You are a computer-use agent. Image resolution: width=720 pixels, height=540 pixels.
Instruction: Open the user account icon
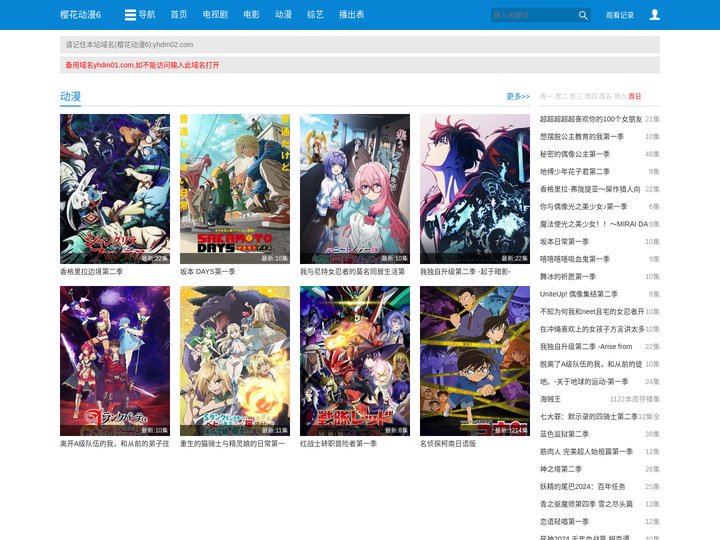point(655,15)
